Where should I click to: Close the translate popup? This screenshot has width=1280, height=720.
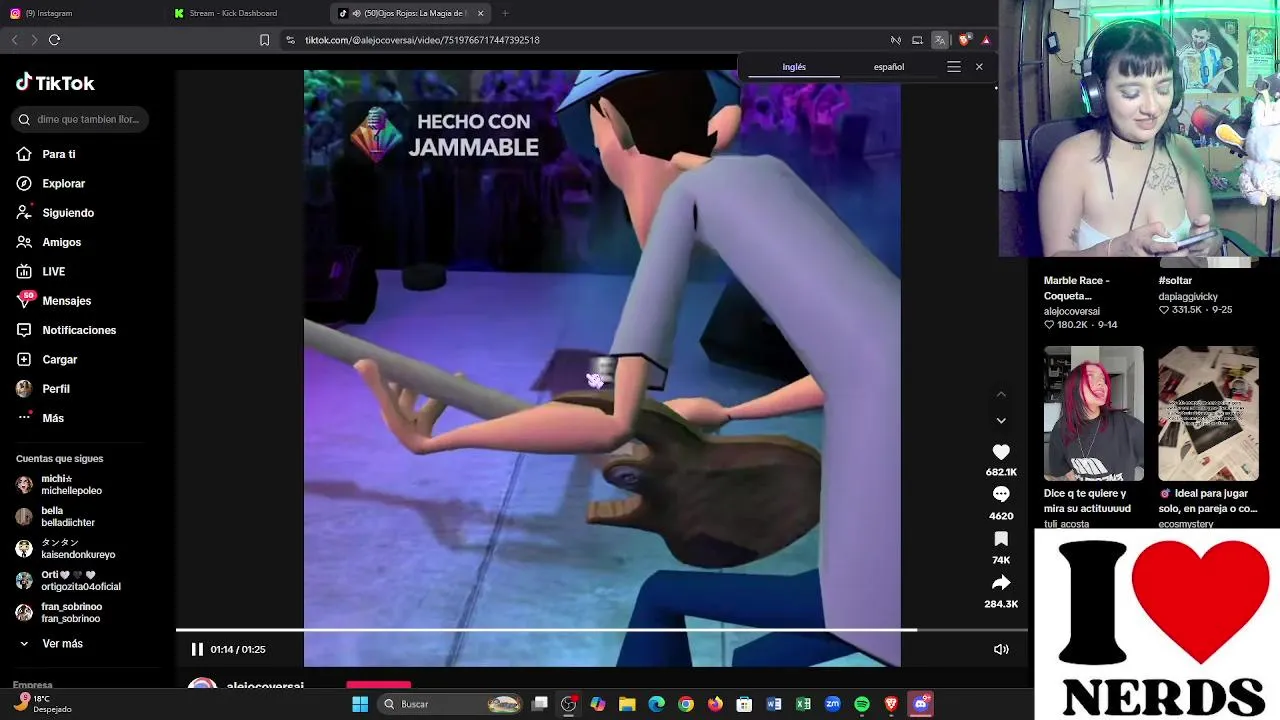(x=979, y=67)
